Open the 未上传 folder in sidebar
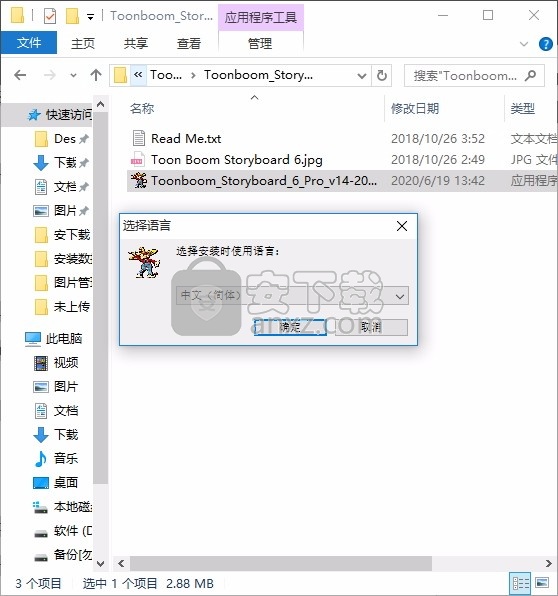Viewport: 558px width, 596px height. (x=62, y=306)
